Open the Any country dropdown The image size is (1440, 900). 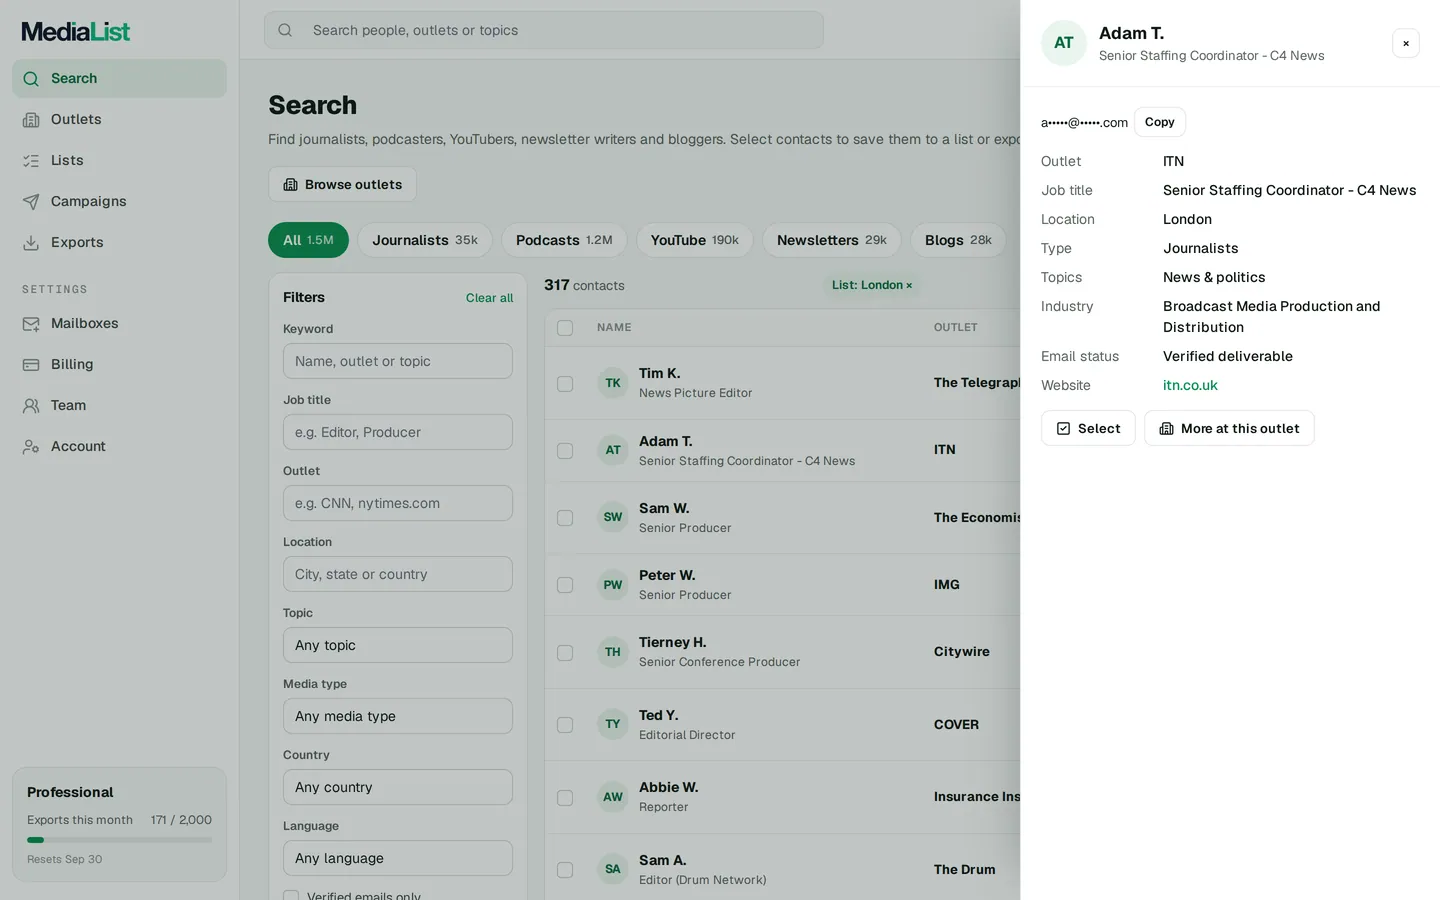coord(398,787)
